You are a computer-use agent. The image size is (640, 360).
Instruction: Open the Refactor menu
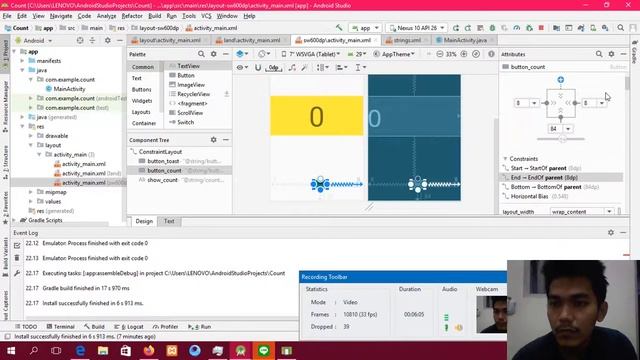coord(132,16)
